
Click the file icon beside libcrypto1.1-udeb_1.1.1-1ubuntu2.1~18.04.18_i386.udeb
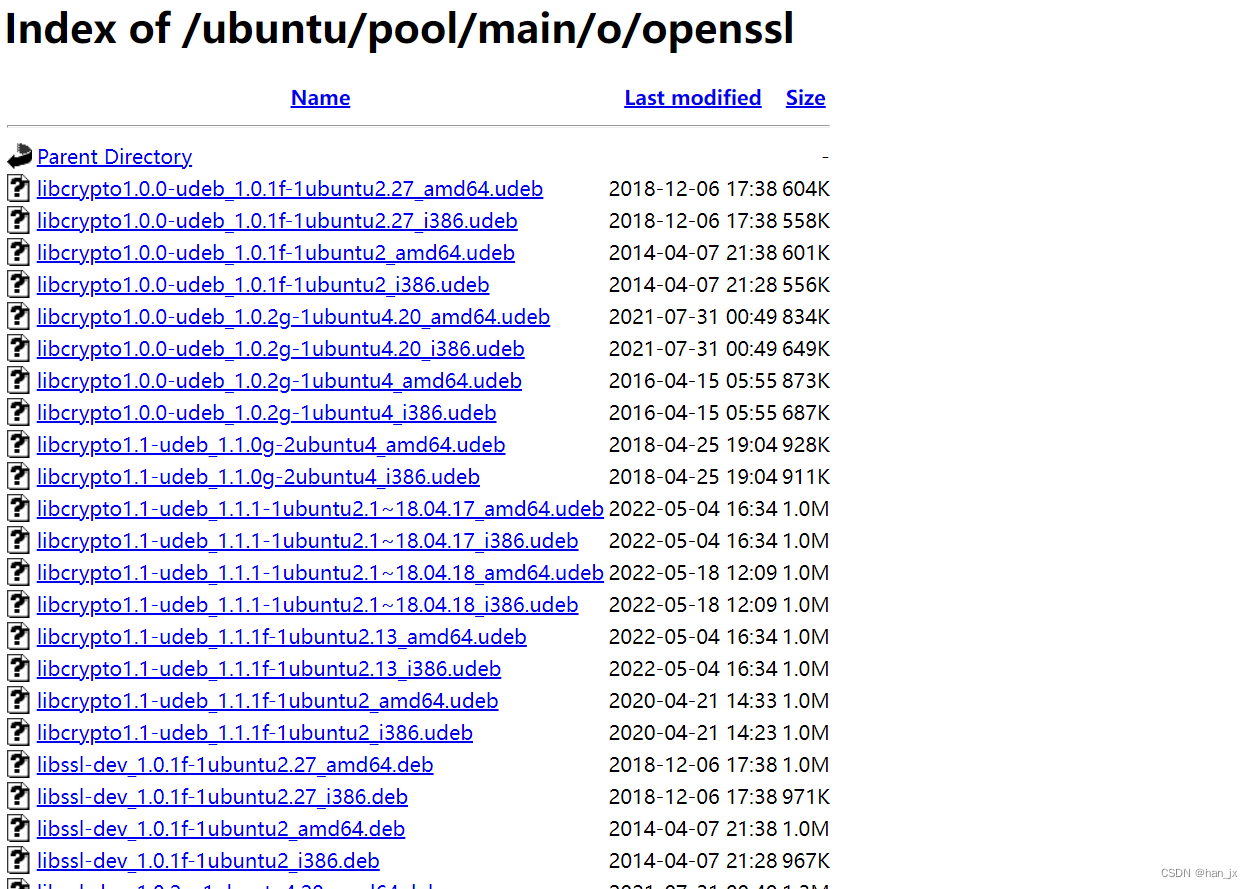[x=18, y=604]
